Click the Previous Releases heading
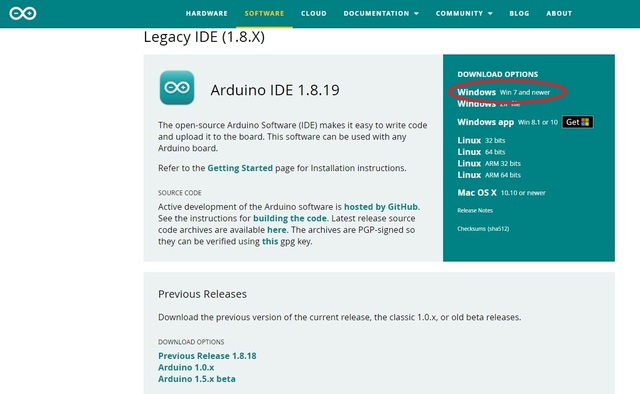This screenshot has height=394, width=640. (202, 294)
